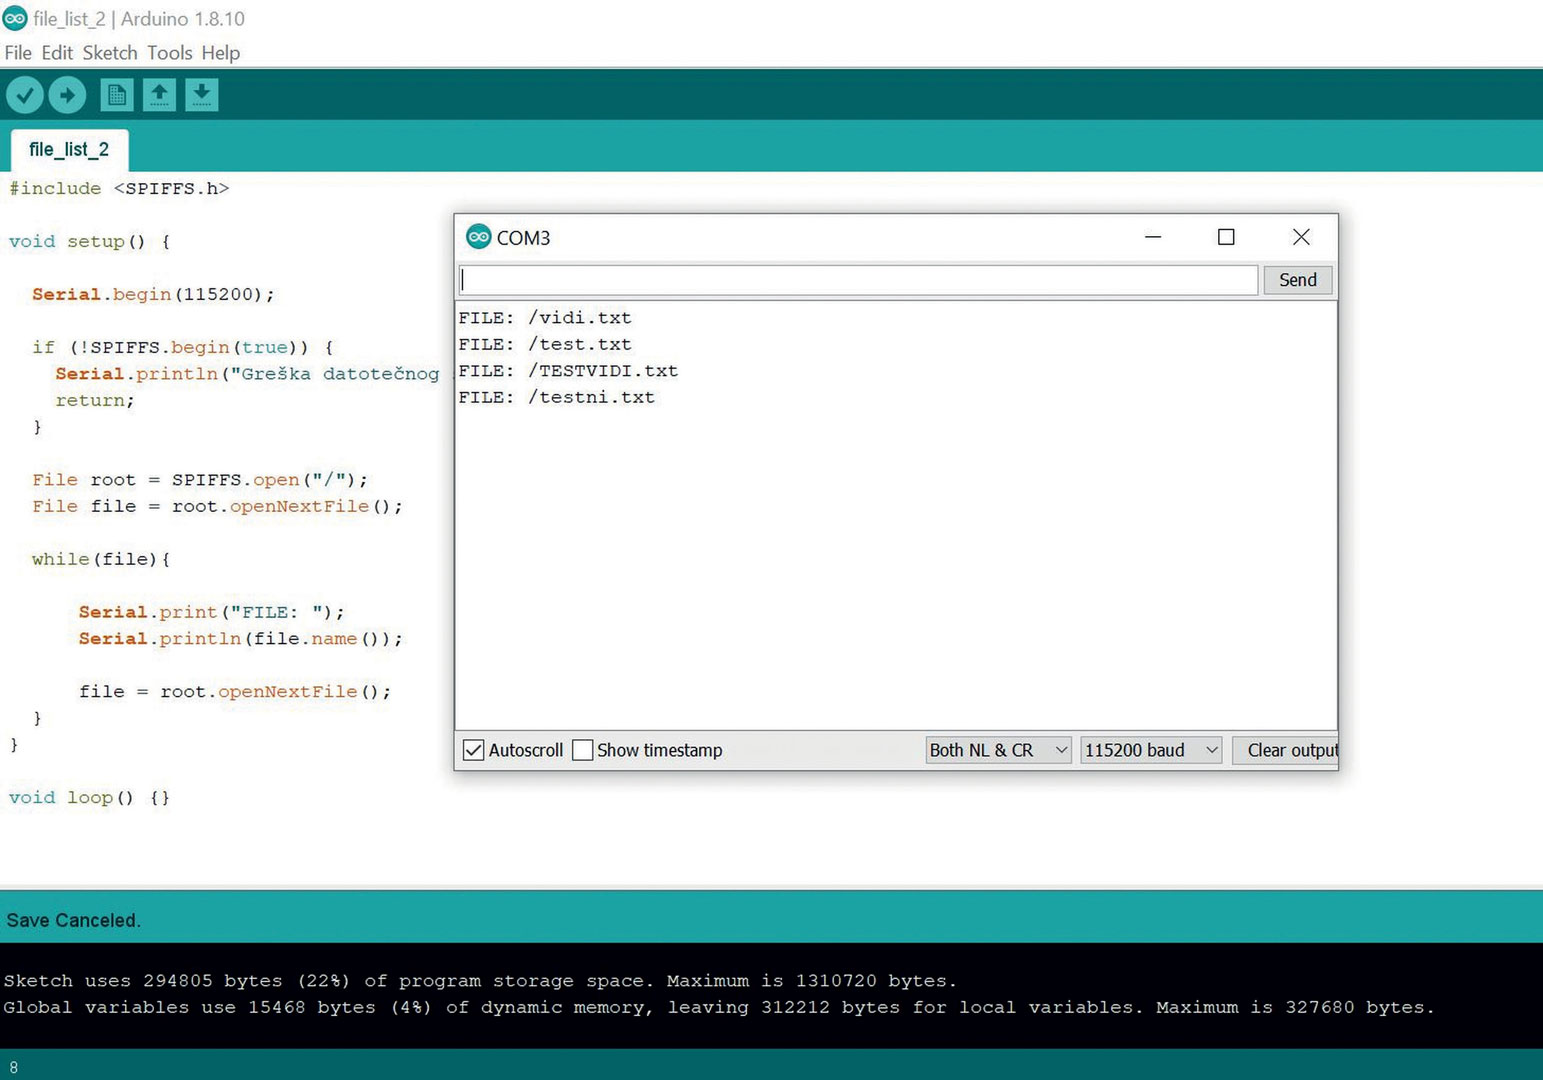Open the 115200 baud rate dropdown

(x=1151, y=750)
